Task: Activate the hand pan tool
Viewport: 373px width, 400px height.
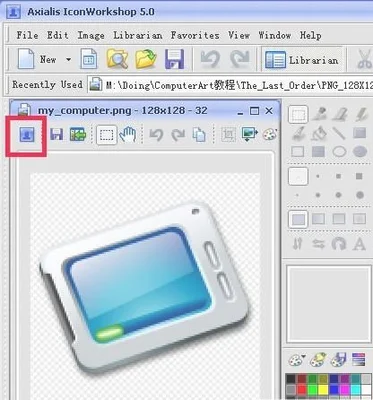Action: (x=128, y=135)
